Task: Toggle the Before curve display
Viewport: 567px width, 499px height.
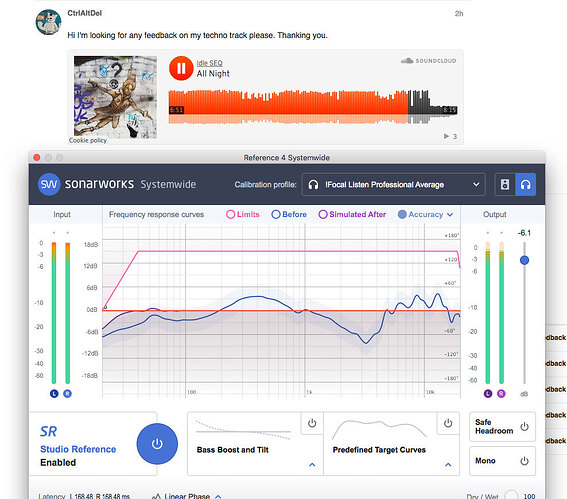Action: click(289, 214)
